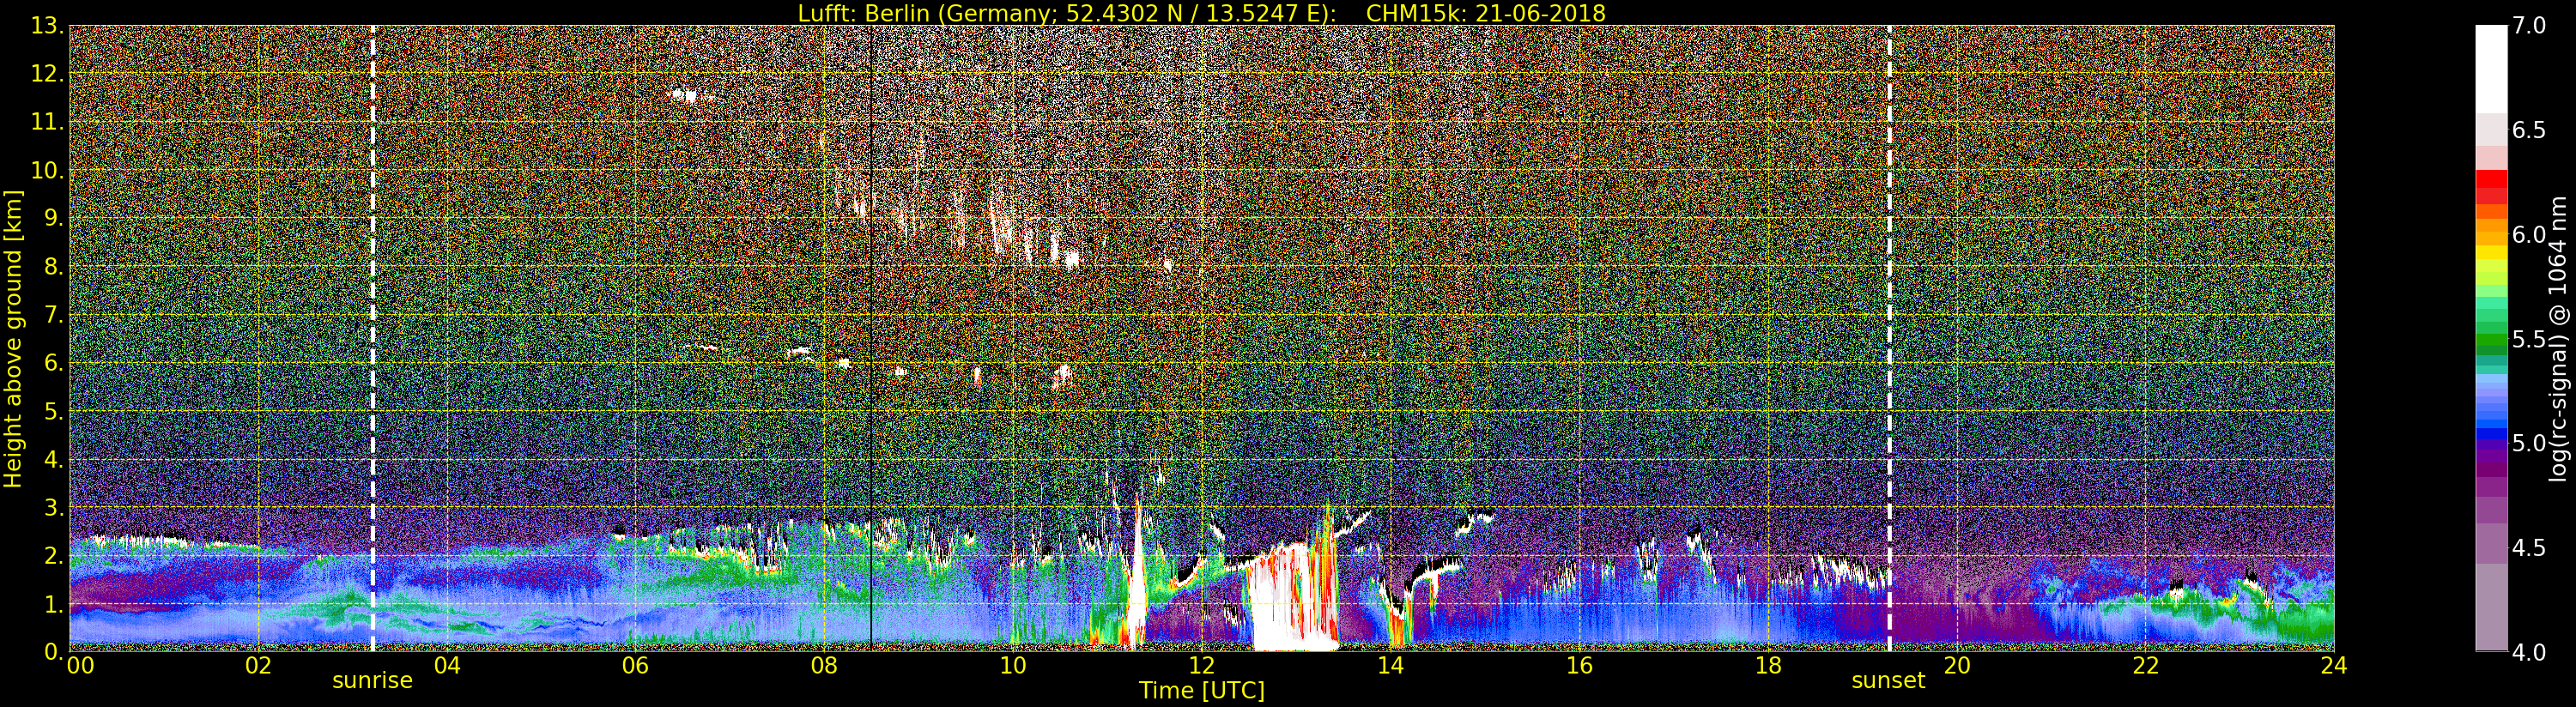Pick the red band on the colorbar
Screen dimensions: 2576x707
pyautogui.click(x=2491, y=178)
